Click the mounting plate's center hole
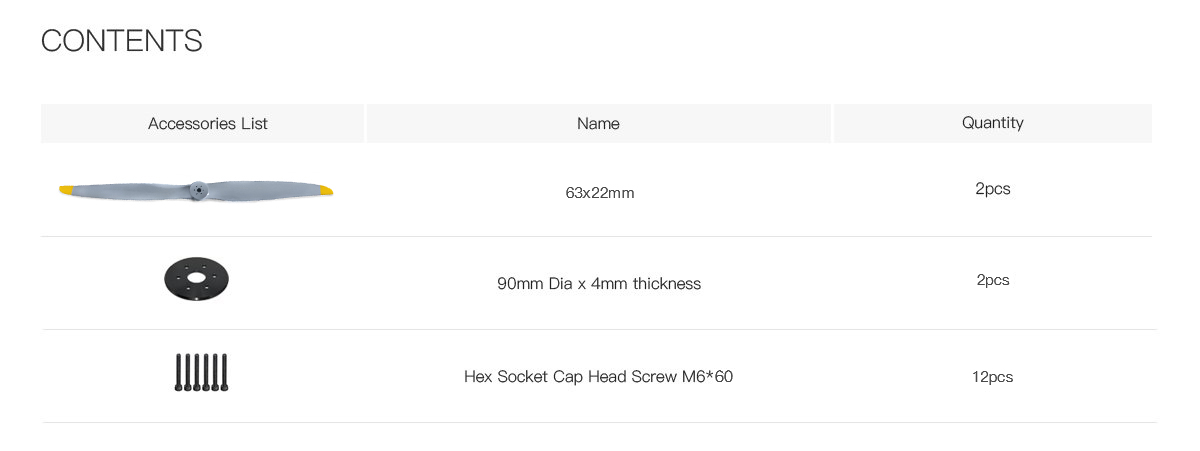 (x=197, y=279)
